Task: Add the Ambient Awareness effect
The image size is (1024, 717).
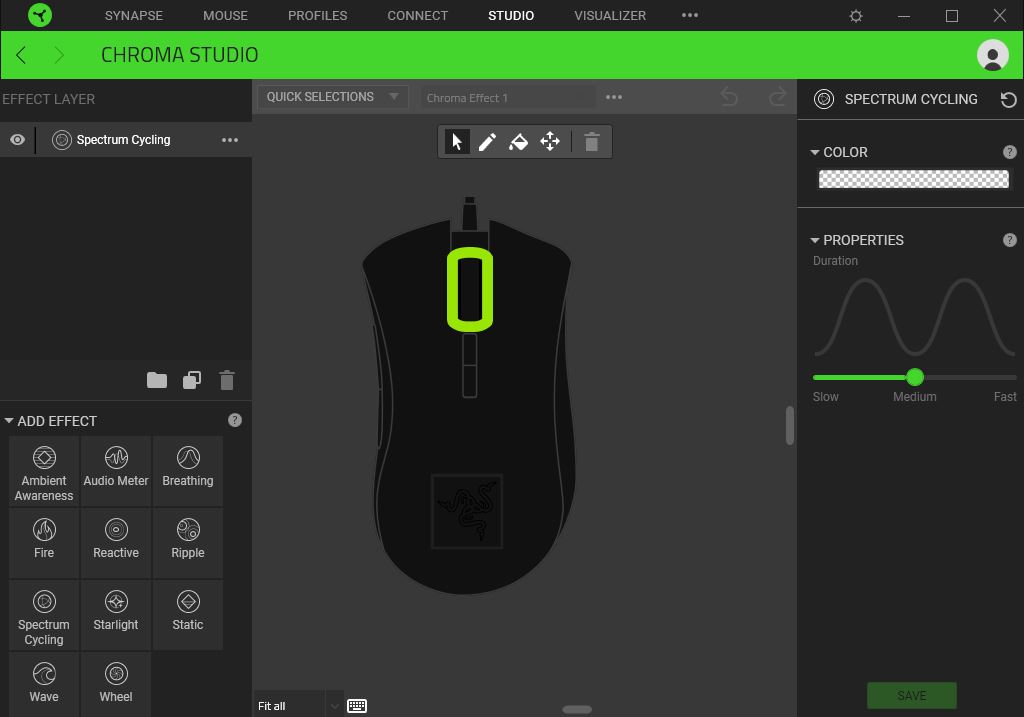Action: (x=44, y=471)
